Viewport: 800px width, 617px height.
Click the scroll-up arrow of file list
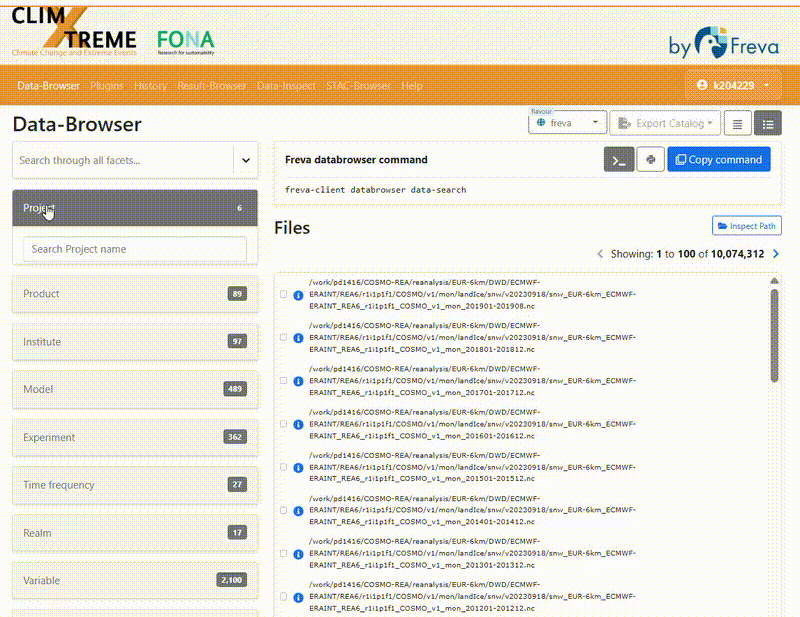point(774,281)
